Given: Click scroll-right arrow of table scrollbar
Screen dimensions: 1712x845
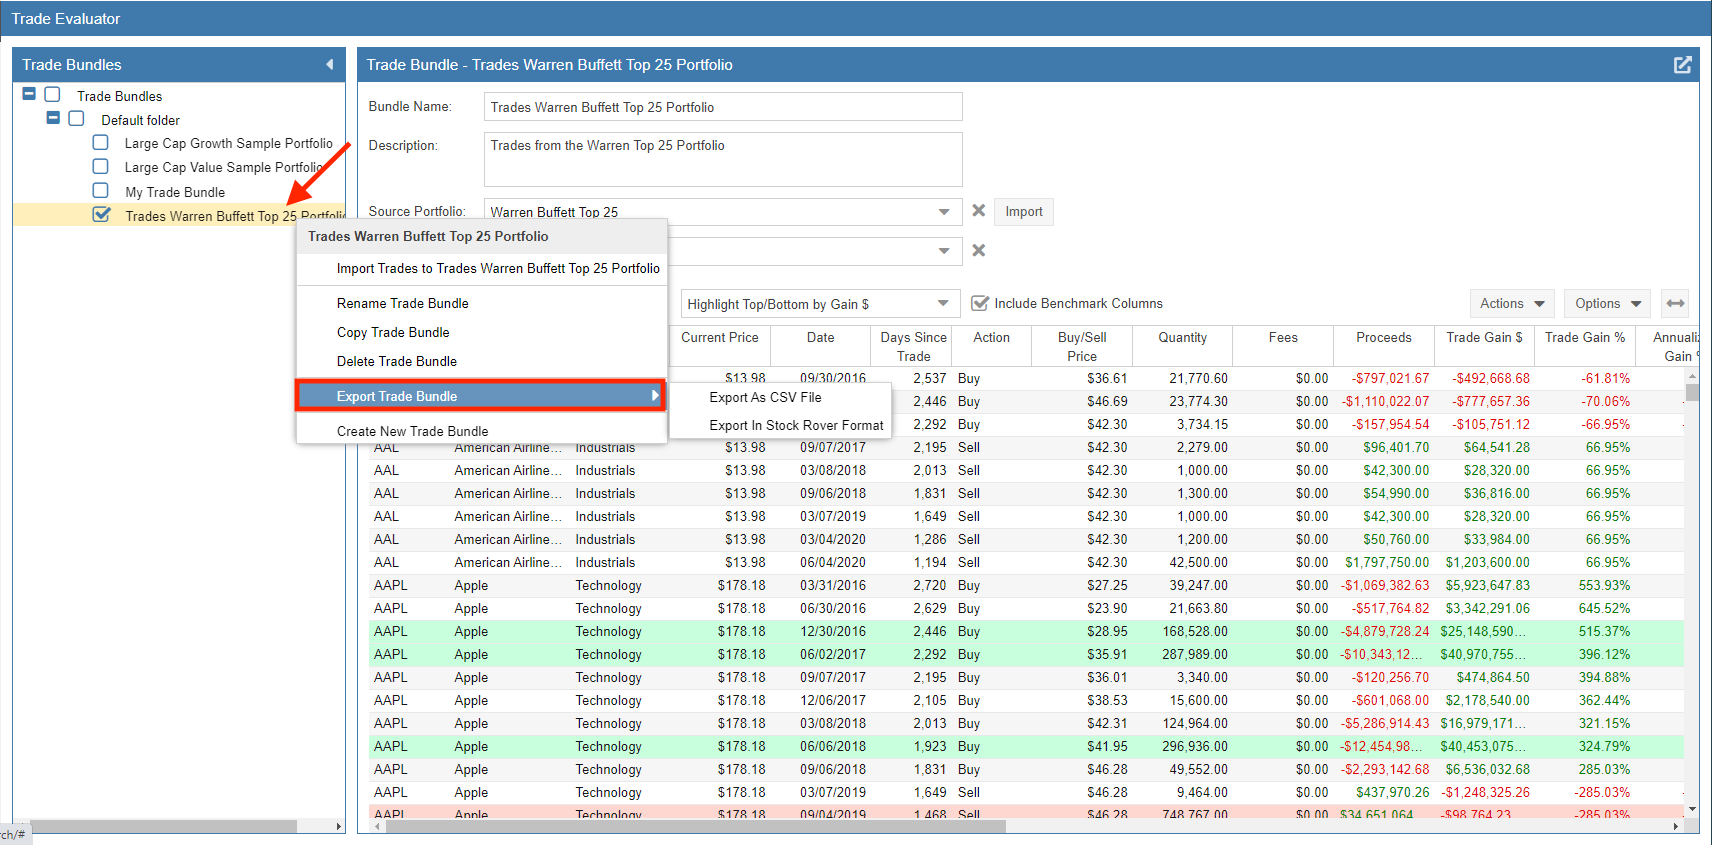Looking at the screenshot, I should coord(1676,826).
